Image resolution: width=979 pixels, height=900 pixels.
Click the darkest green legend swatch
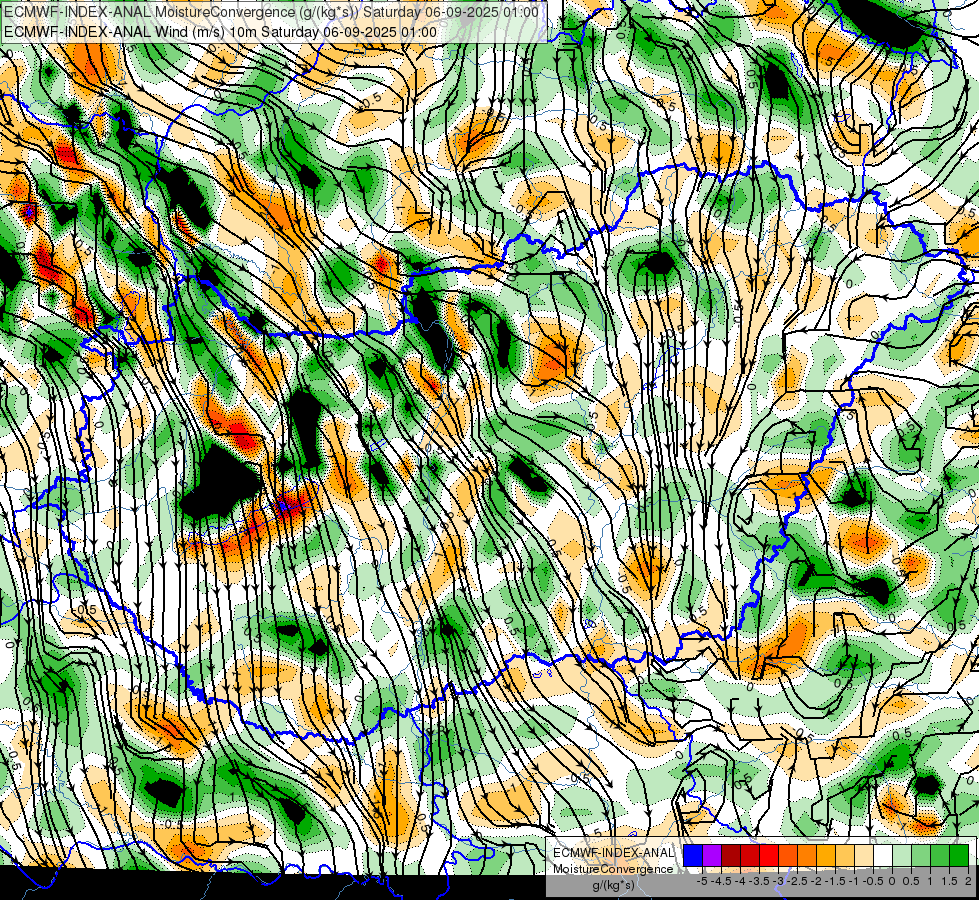[959, 855]
